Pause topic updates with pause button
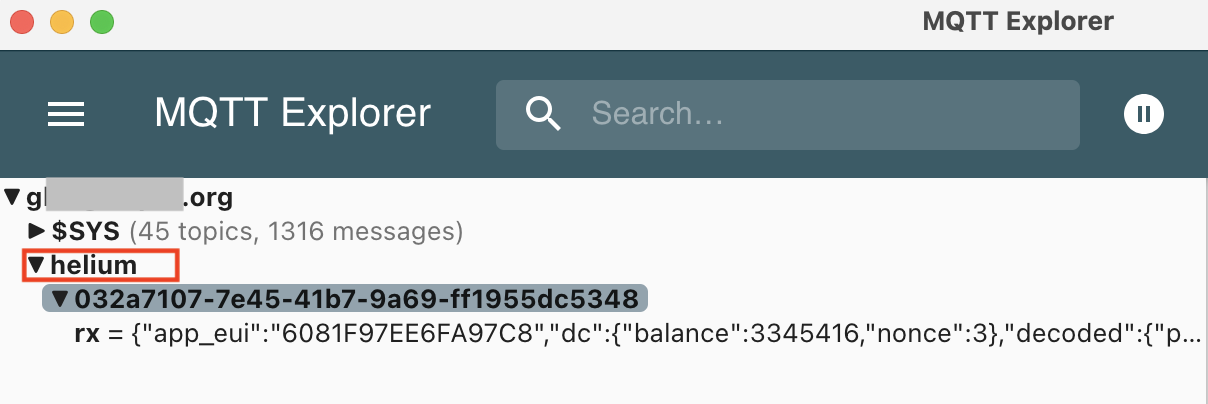The width and height of the screenshot is (1208, 404). pos(1144,114)
